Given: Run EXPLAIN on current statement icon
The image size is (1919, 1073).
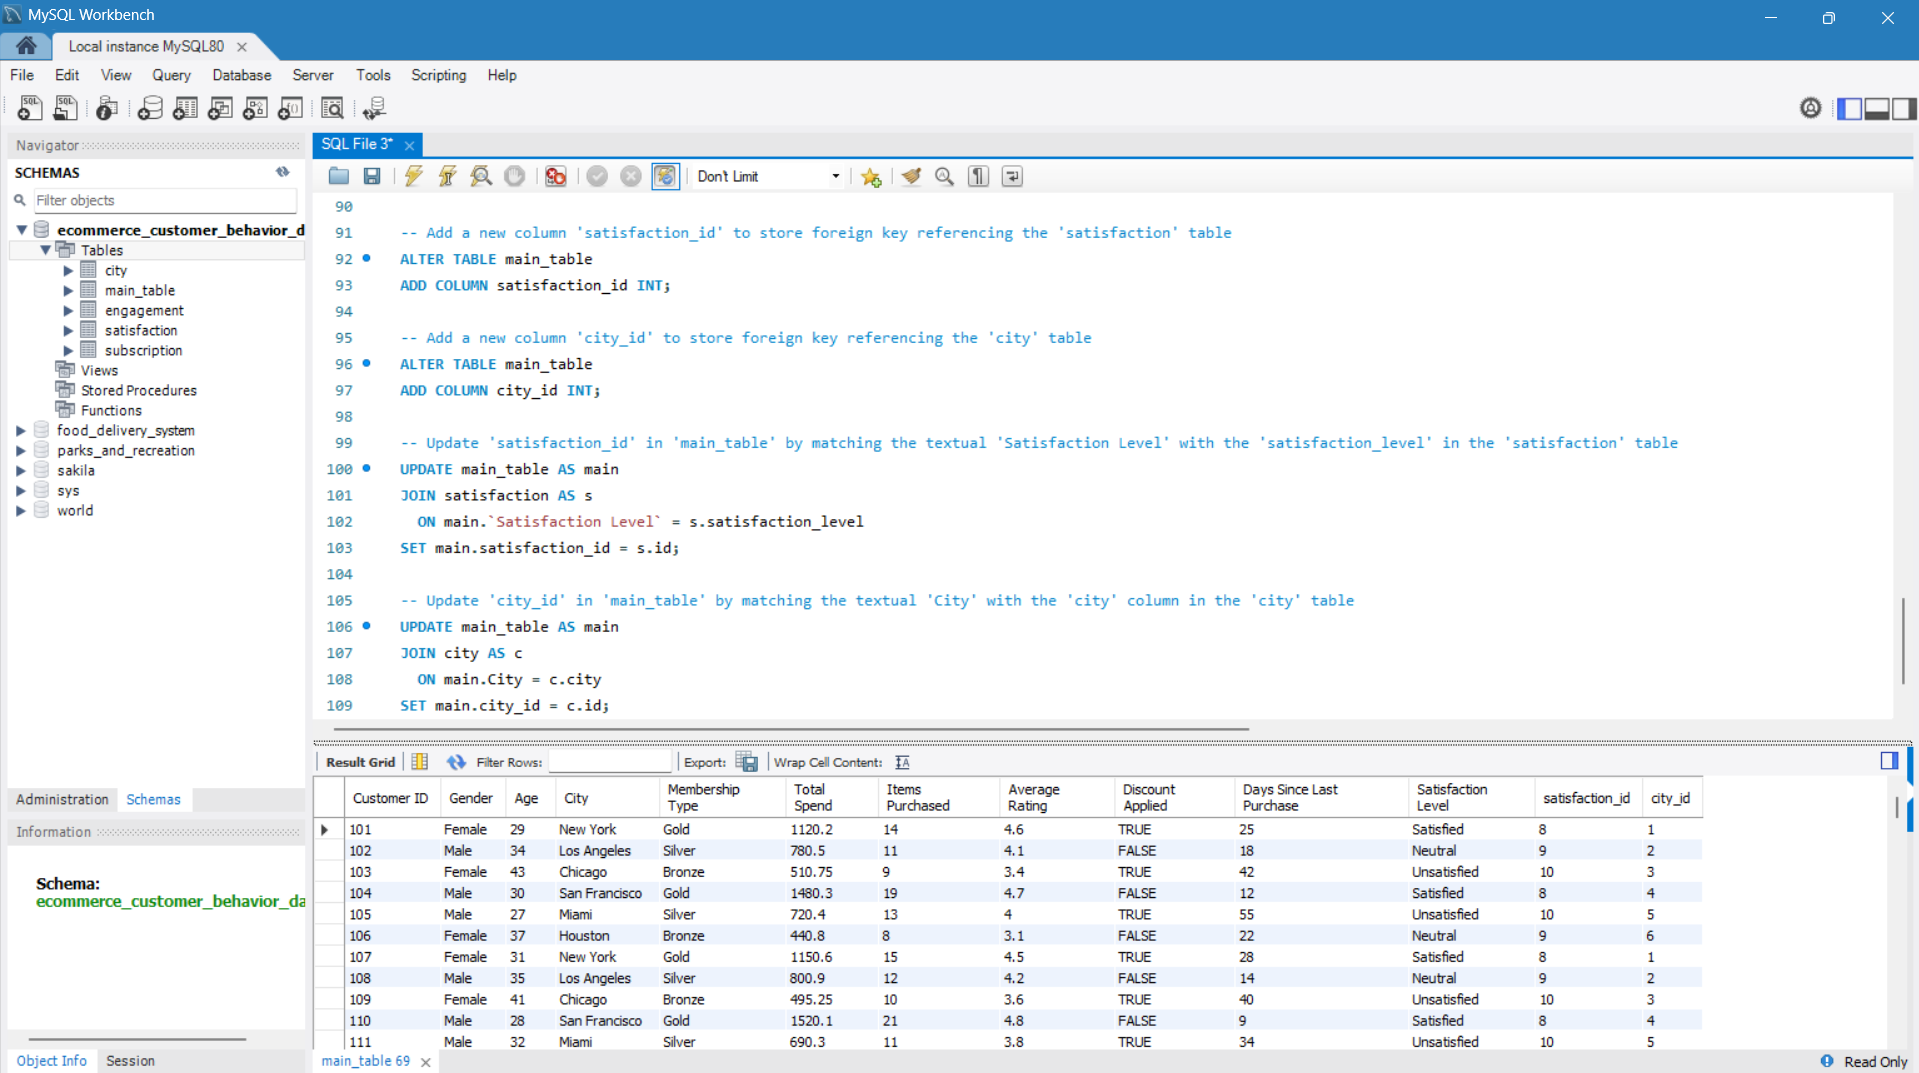Looking at the screenshot, I should (x=481, y=176).
